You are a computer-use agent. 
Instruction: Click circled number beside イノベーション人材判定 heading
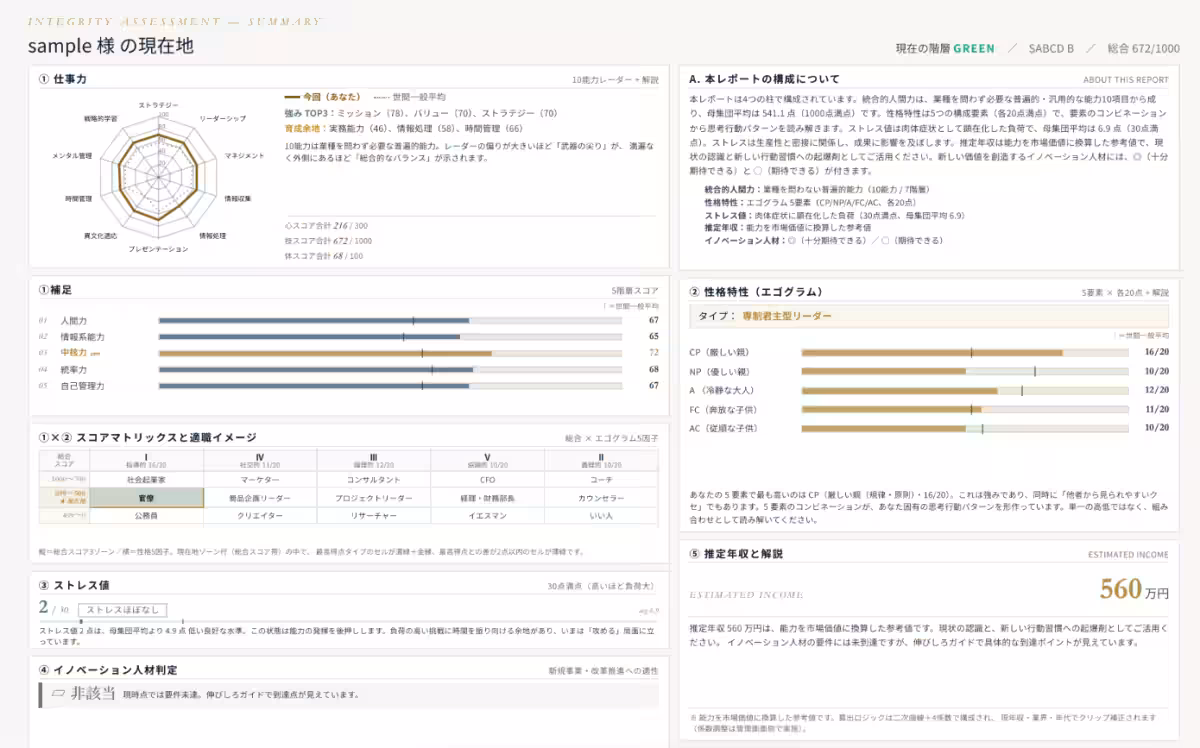pos(43,670)
